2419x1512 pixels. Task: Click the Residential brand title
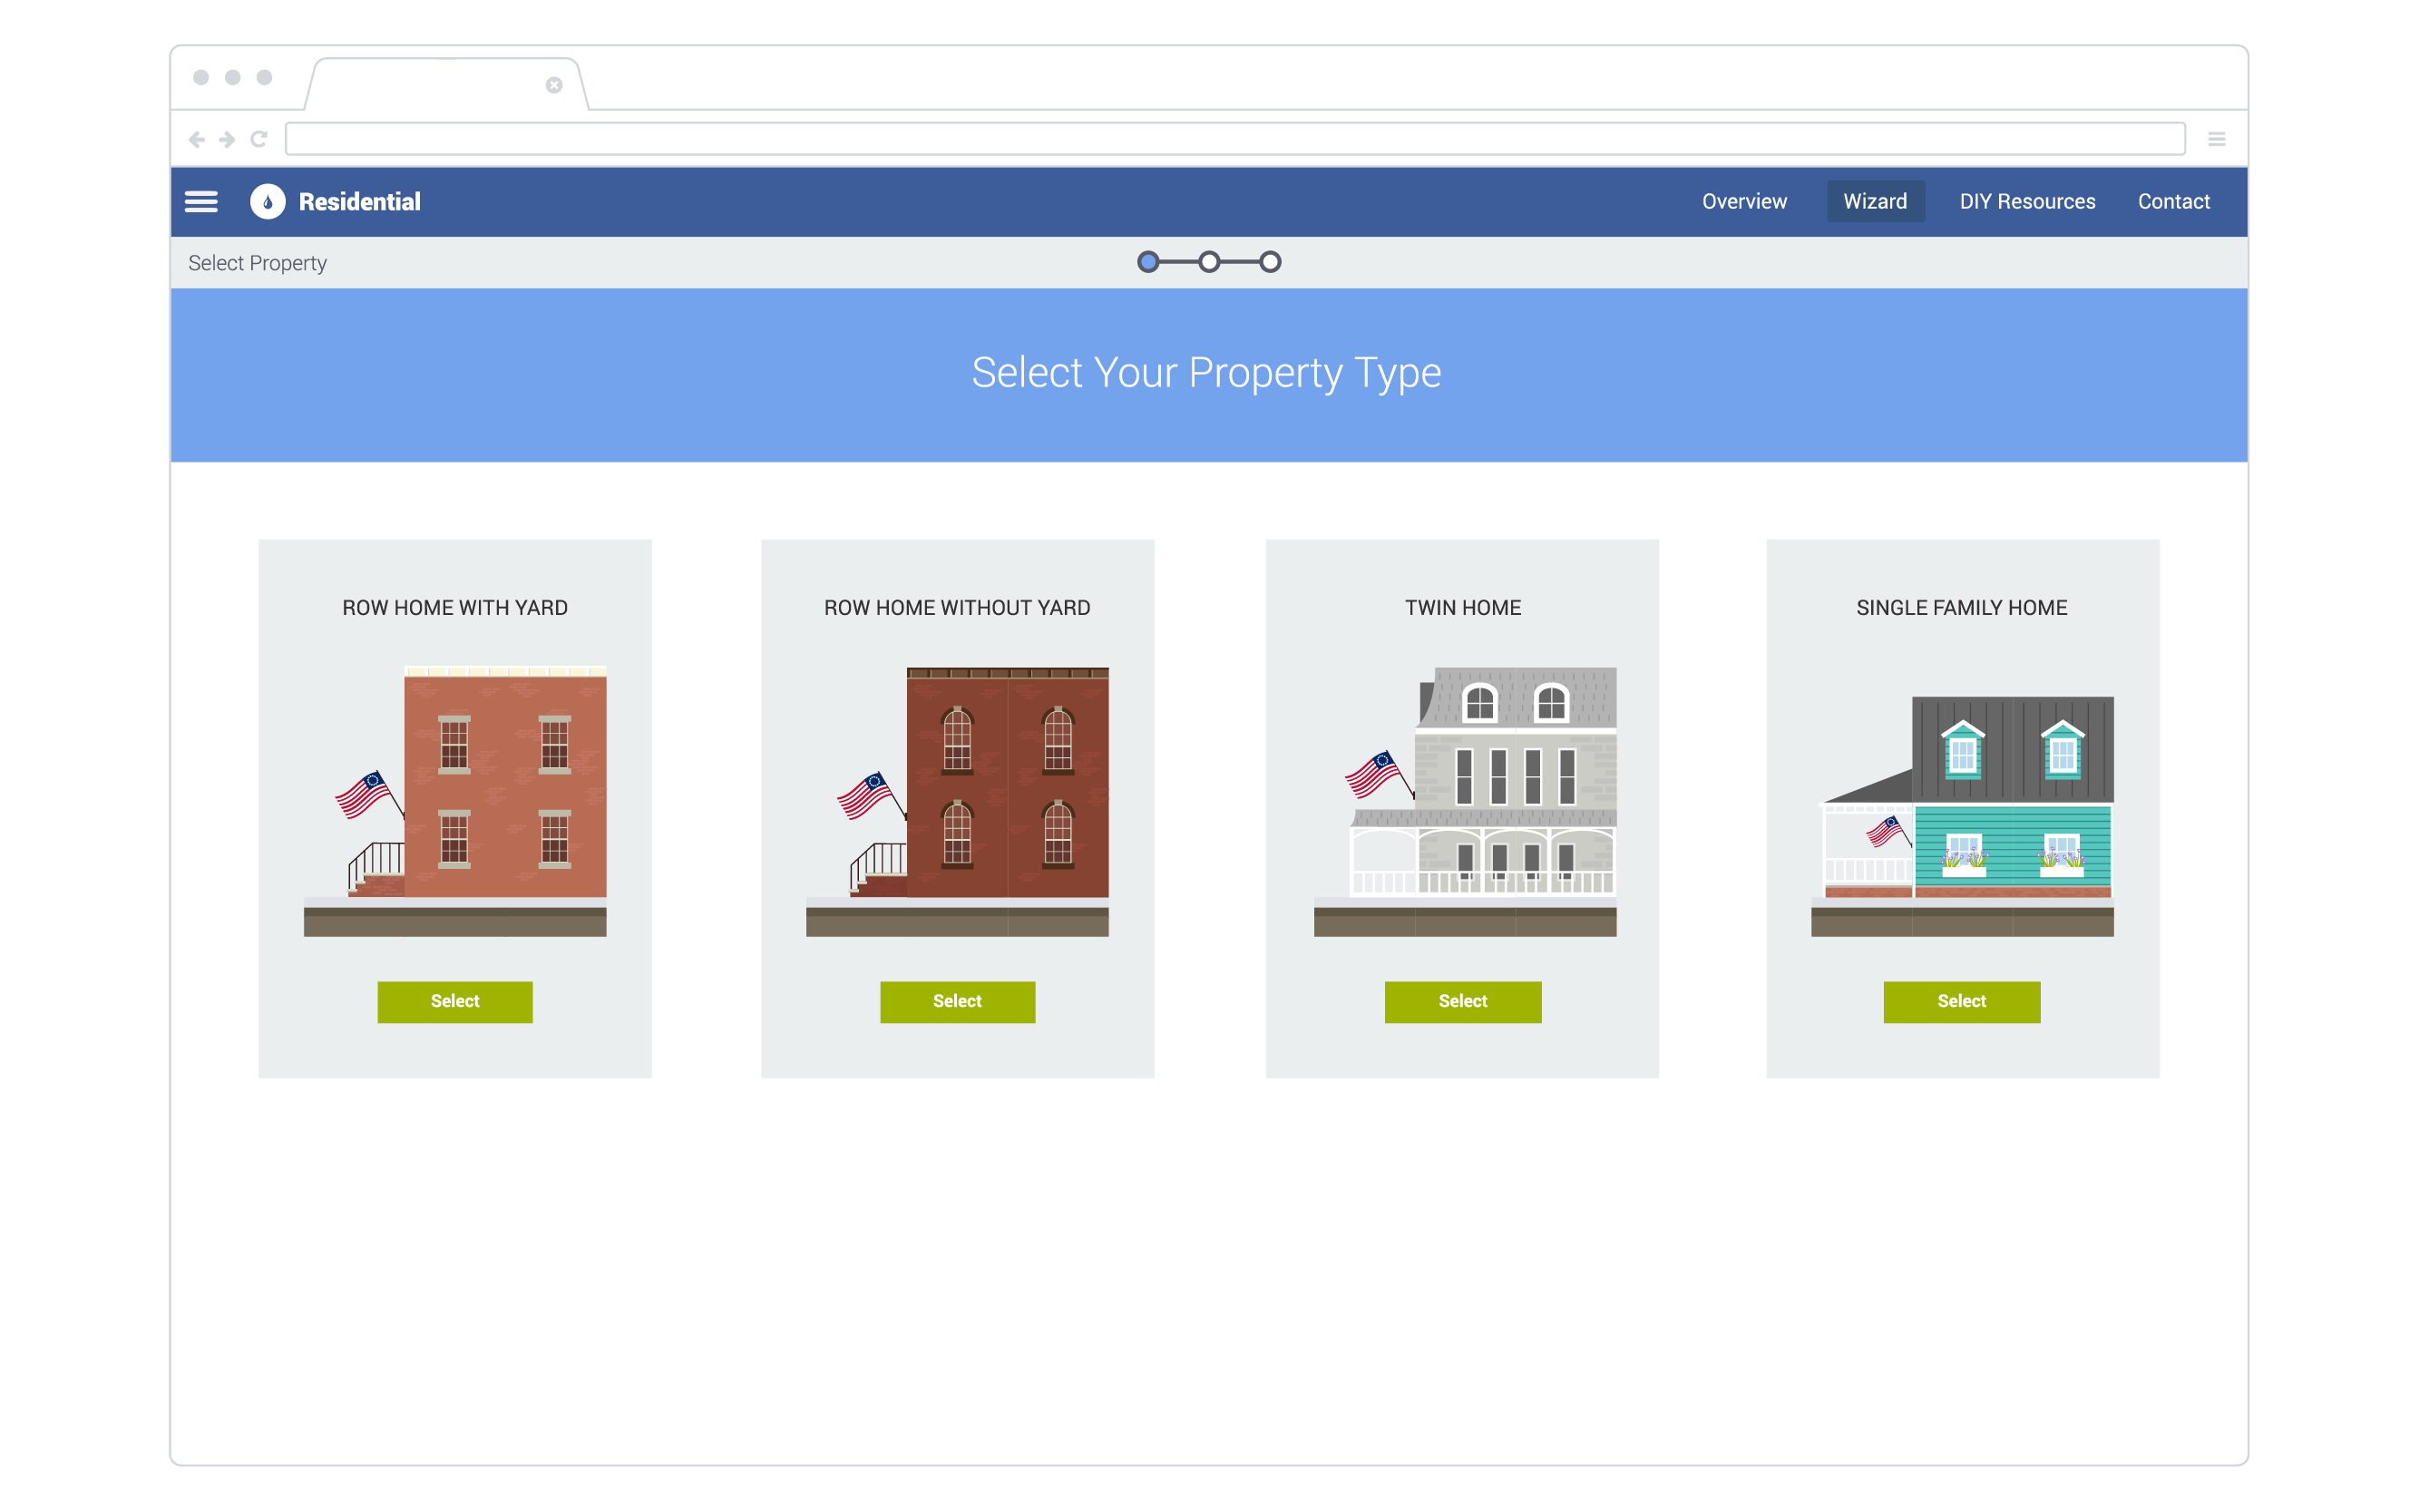[x=359, y=202]
